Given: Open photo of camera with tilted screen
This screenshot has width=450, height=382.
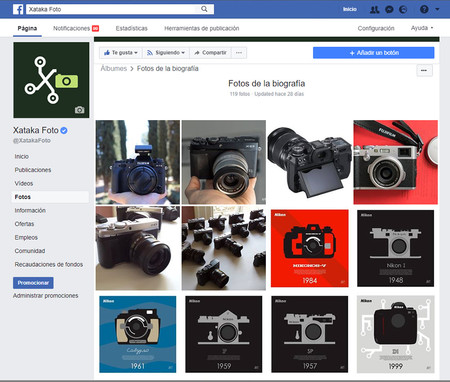Looking at the screenshot, I should pos(310,162).
